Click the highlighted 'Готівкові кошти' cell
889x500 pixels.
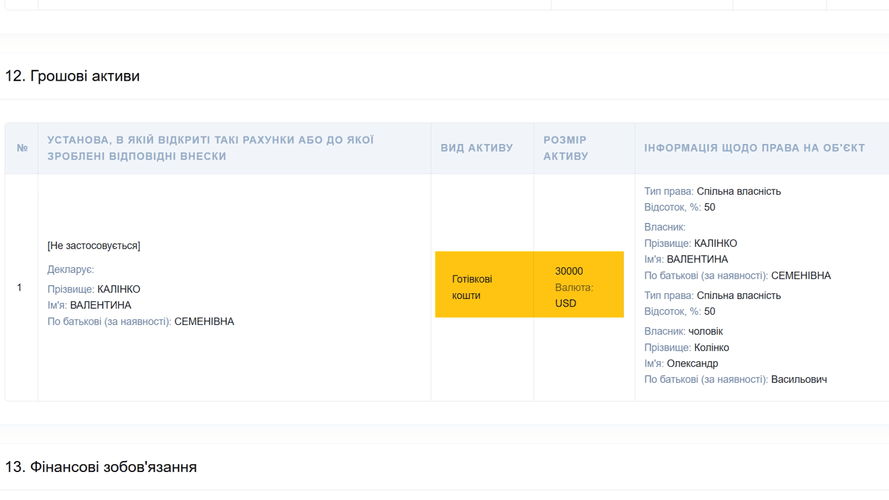pyautogui.click(x=472, y=287)
